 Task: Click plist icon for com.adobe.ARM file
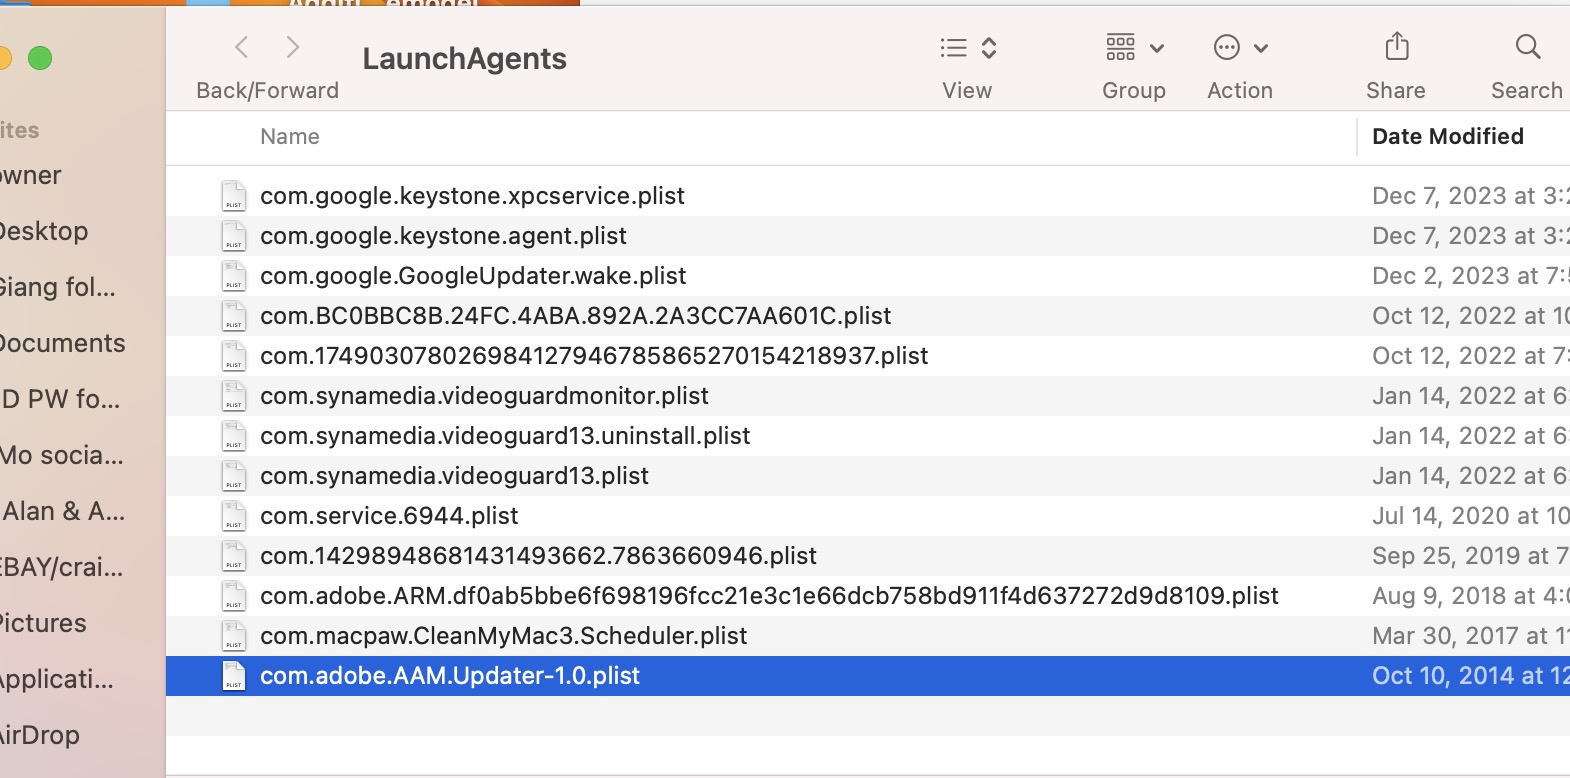coord(234,596)
